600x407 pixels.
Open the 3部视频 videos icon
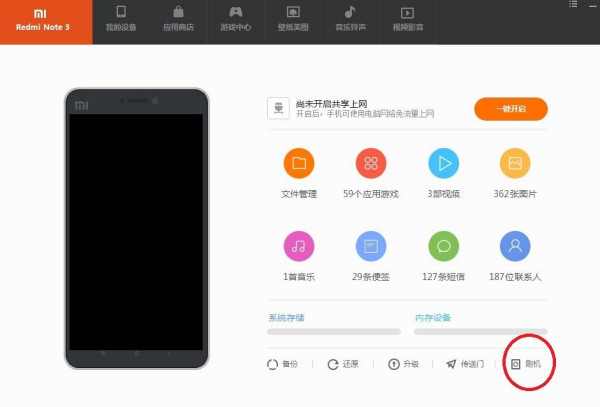click(x=443, y=163)
